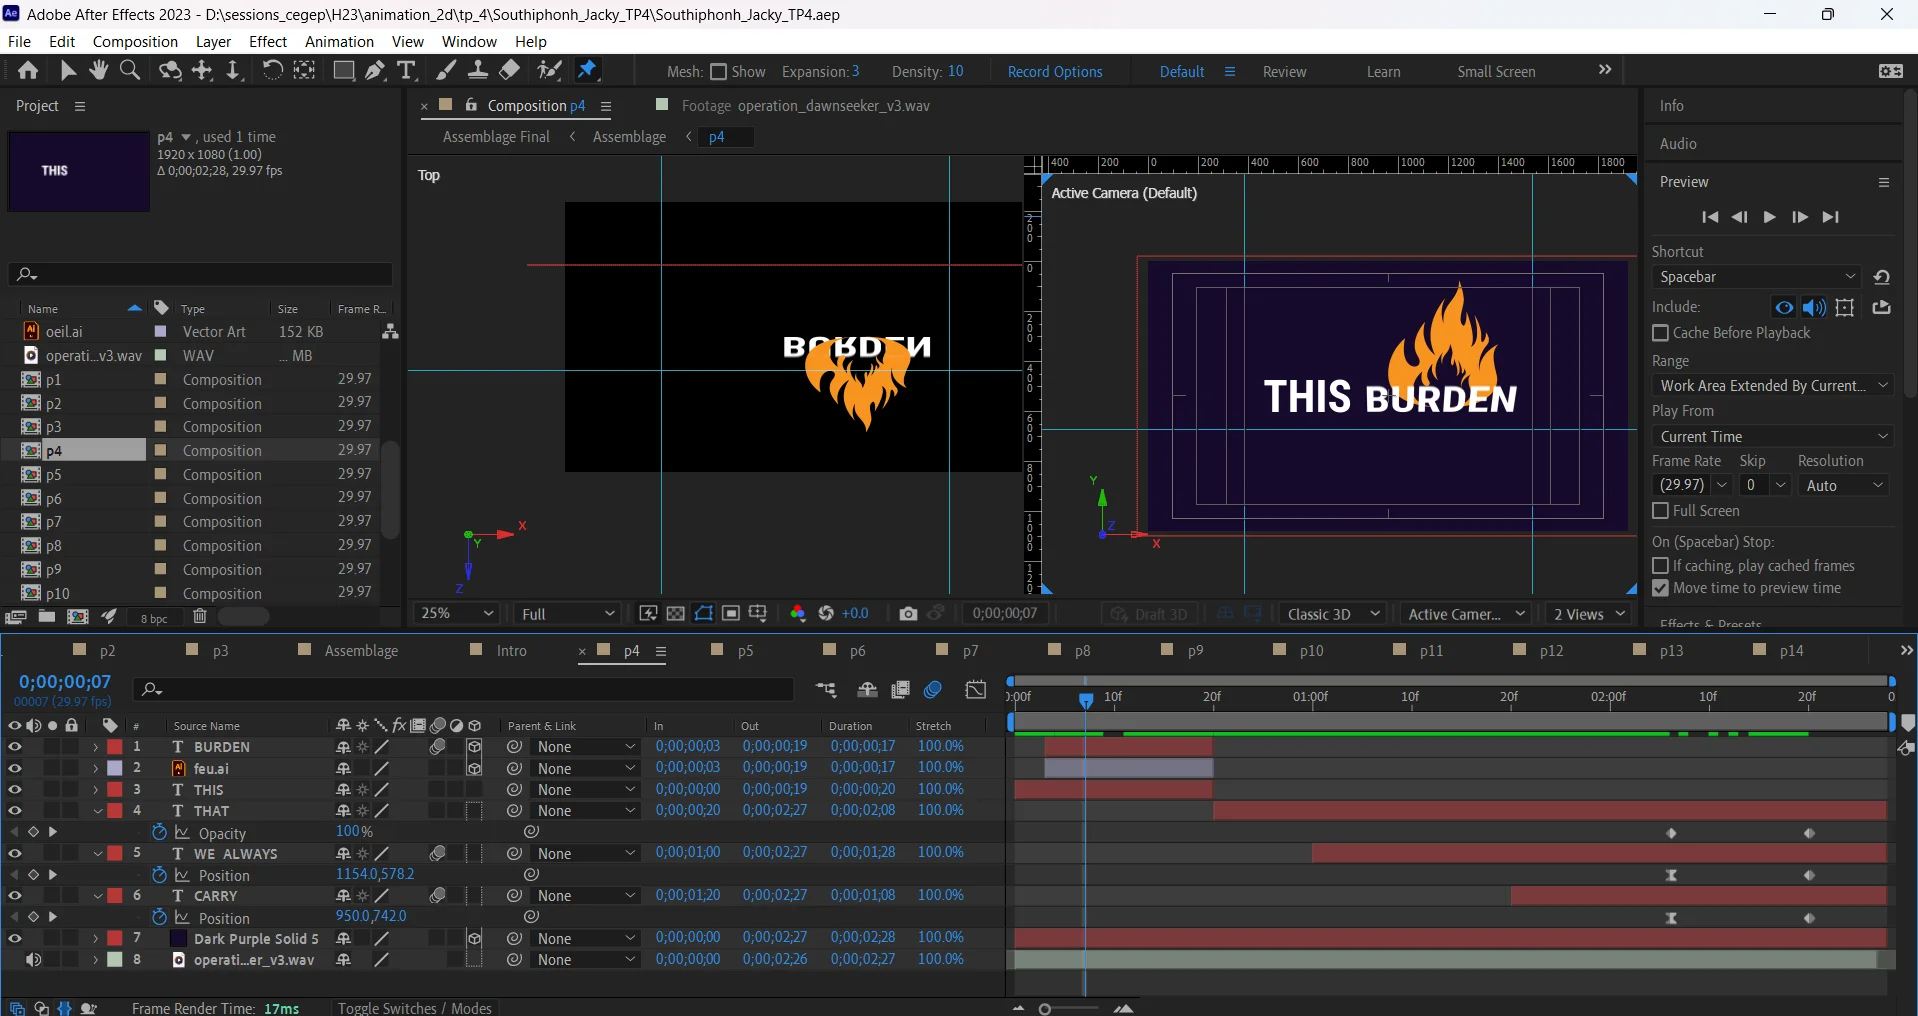This screenshot has height=1016, width=1918.
Task: Uncheck Move time to preview time
Action: point(1661,589)
